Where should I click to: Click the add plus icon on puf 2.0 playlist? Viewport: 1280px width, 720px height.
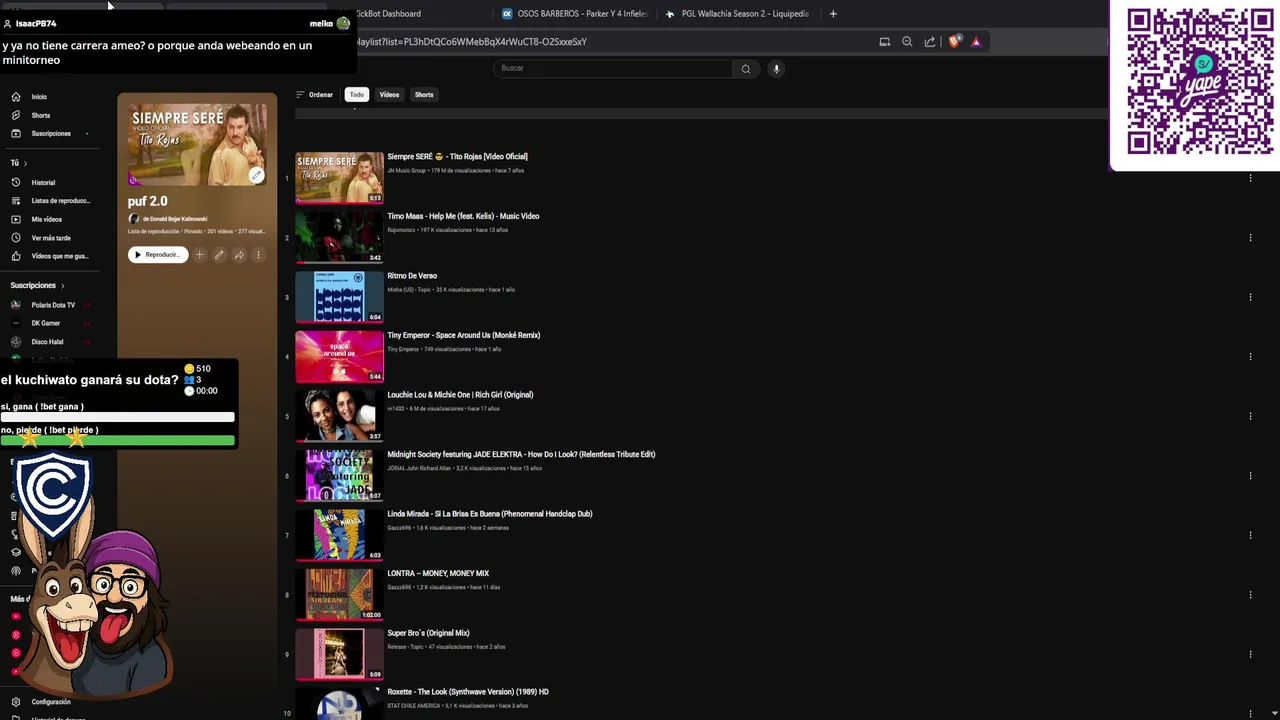click(x=199, y=255)
